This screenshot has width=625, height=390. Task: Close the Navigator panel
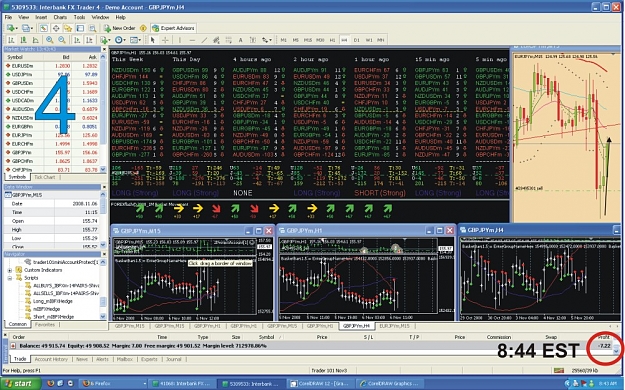(104, 254)
